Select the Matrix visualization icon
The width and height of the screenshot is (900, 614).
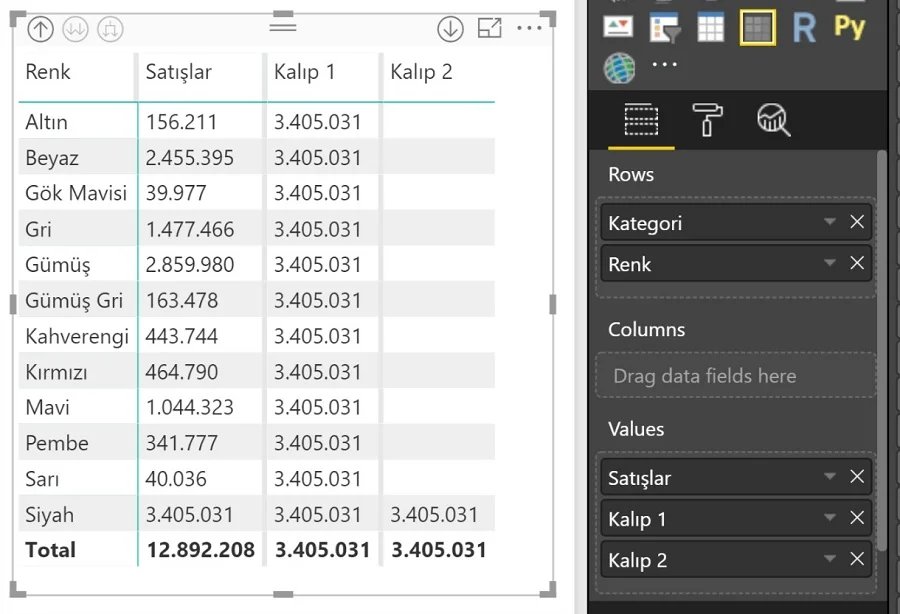tap(758, 28)
